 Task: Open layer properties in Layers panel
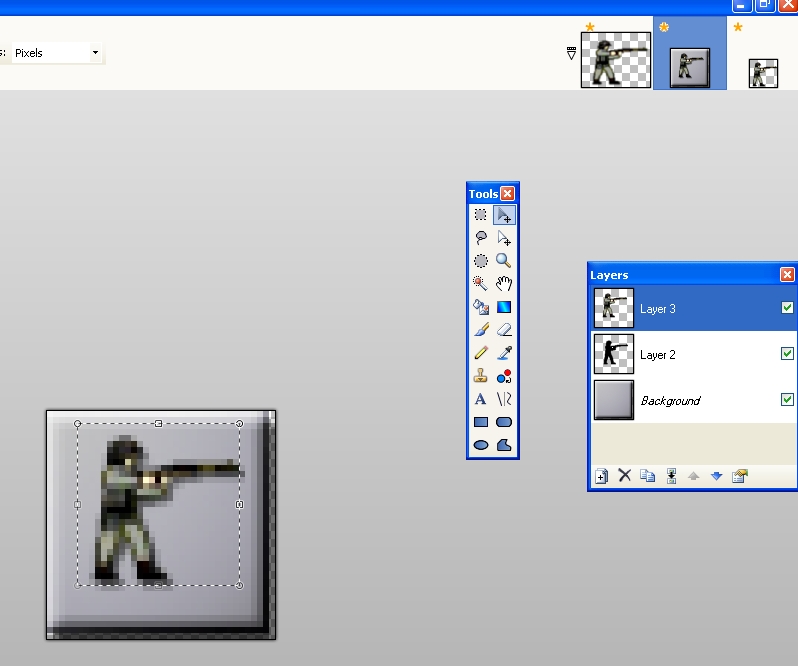pos(739,476)
